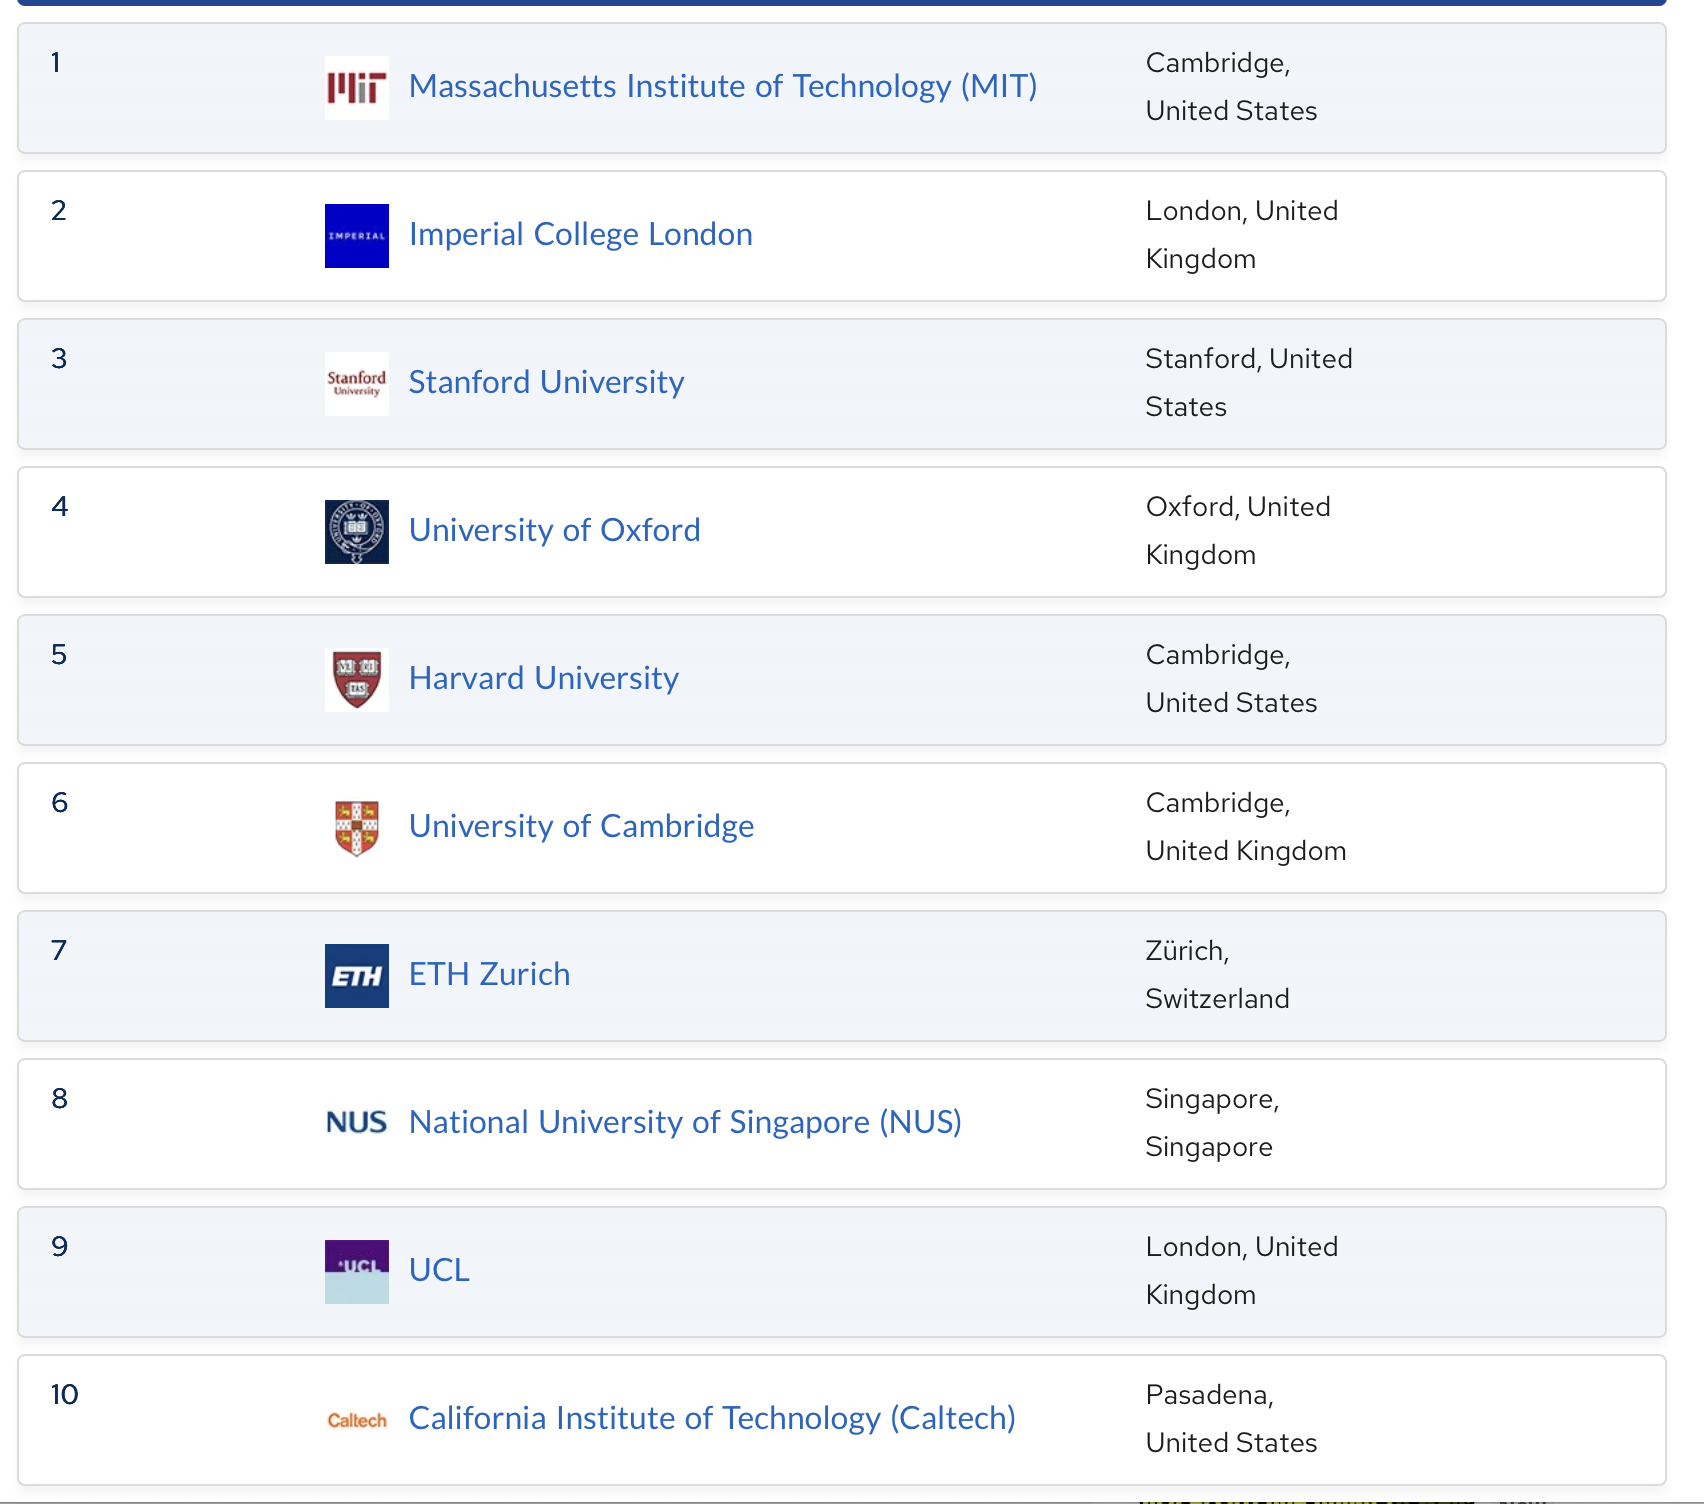The image size is (1704, 1504).
Task: Click the University of Cambridge crest
Action: 356,828
